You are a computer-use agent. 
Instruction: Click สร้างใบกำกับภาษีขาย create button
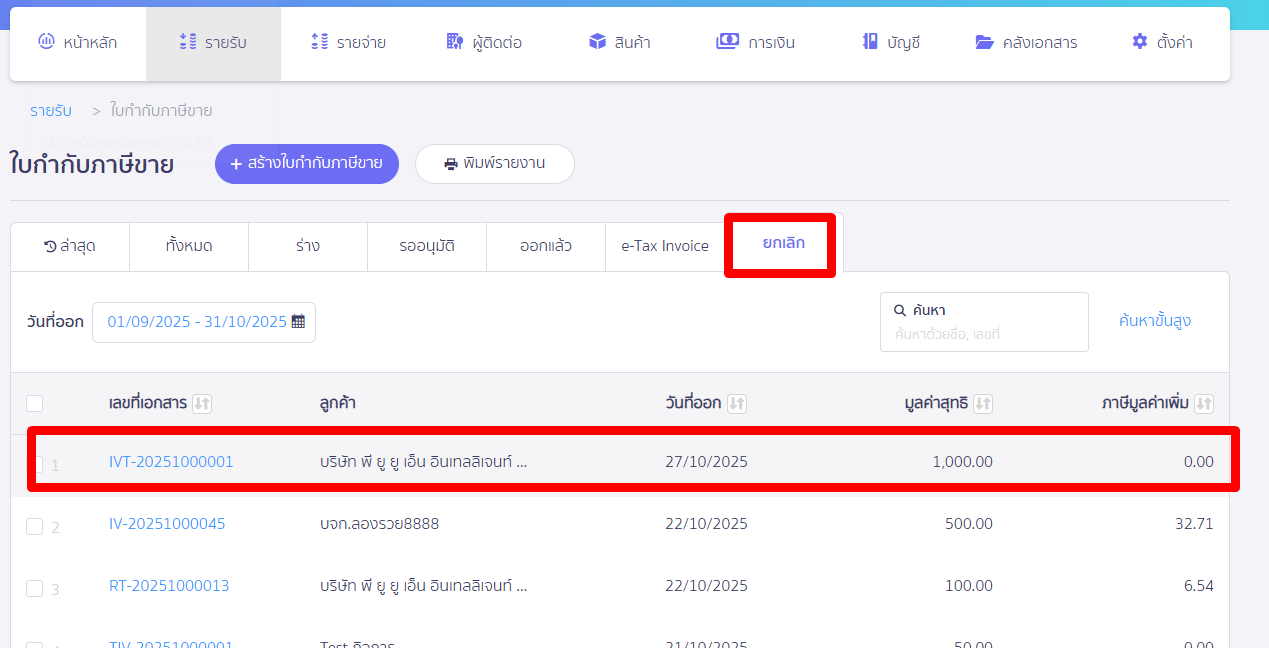pos(306,163)
